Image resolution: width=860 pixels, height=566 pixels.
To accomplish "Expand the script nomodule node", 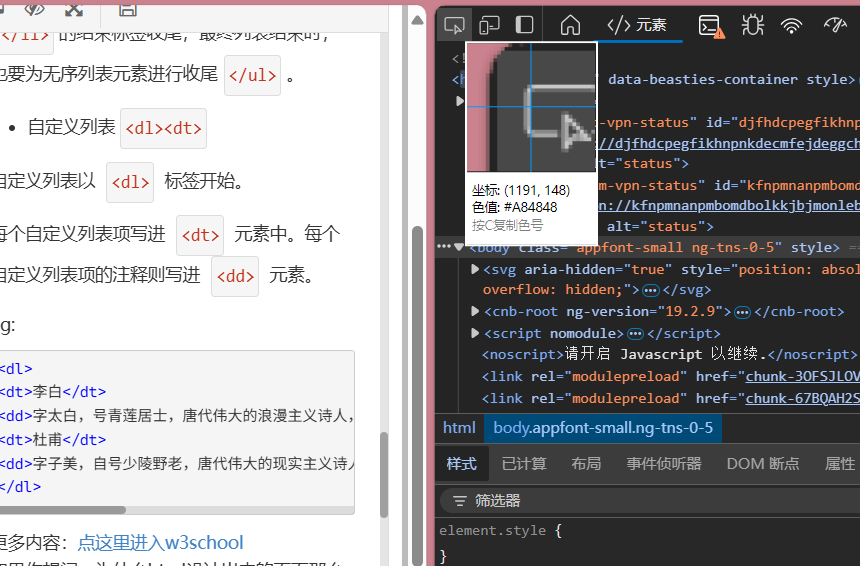I will 475,333.
